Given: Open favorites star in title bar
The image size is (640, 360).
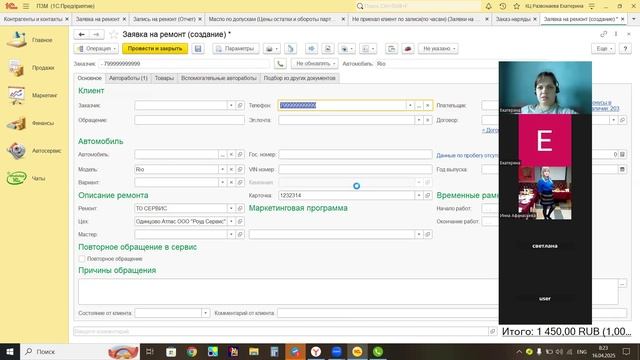Looking at the screenshot, I should coord(517,6).
